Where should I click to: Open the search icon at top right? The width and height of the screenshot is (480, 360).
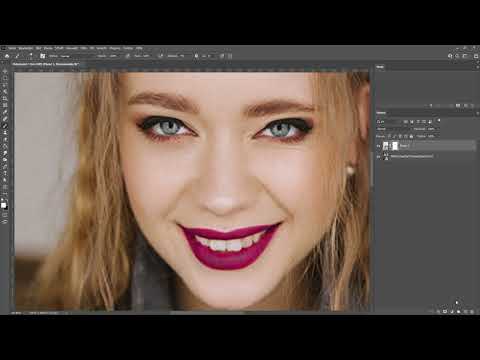tap(457, 56)
